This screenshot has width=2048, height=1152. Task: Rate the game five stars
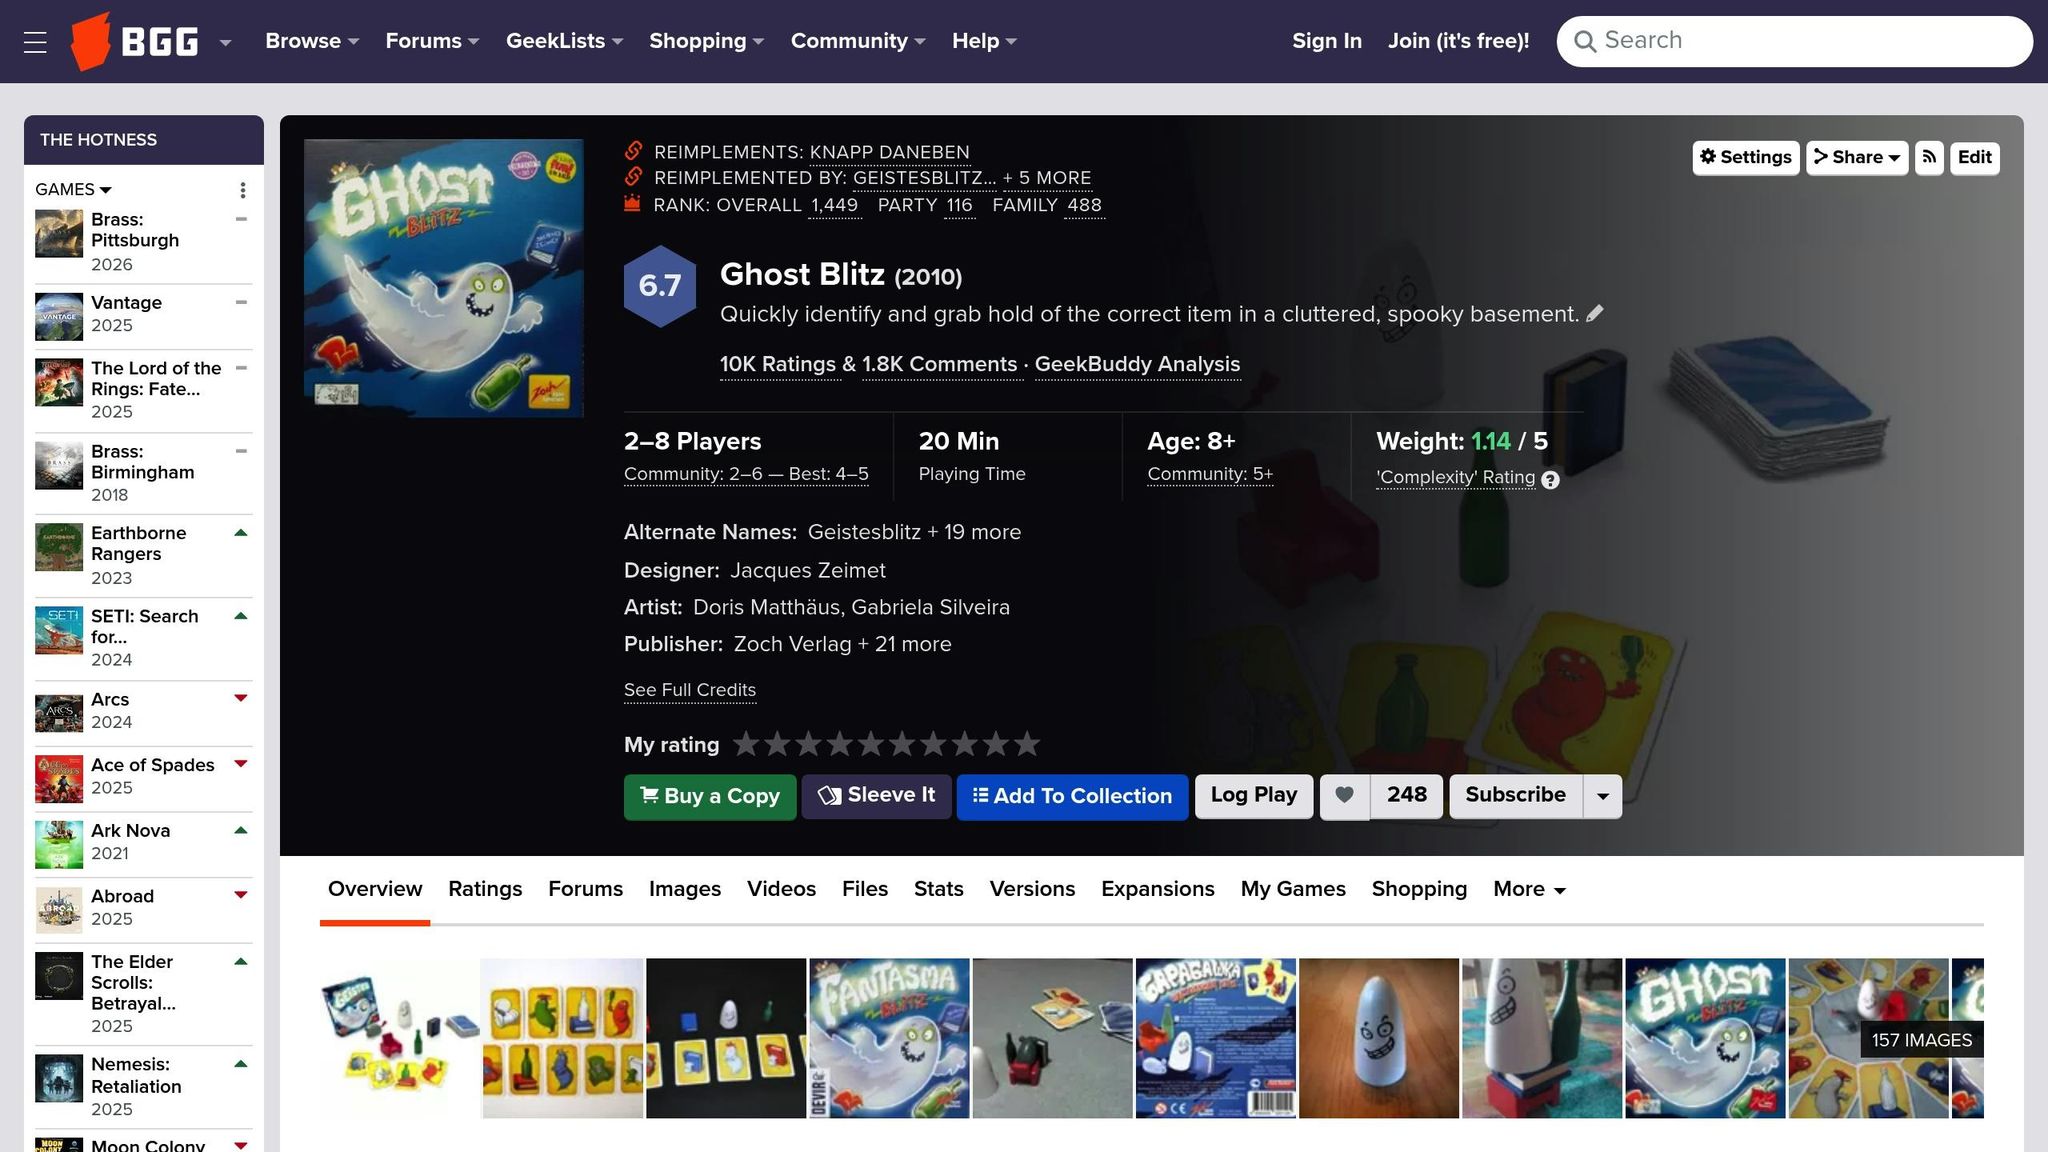click(871, 744)
